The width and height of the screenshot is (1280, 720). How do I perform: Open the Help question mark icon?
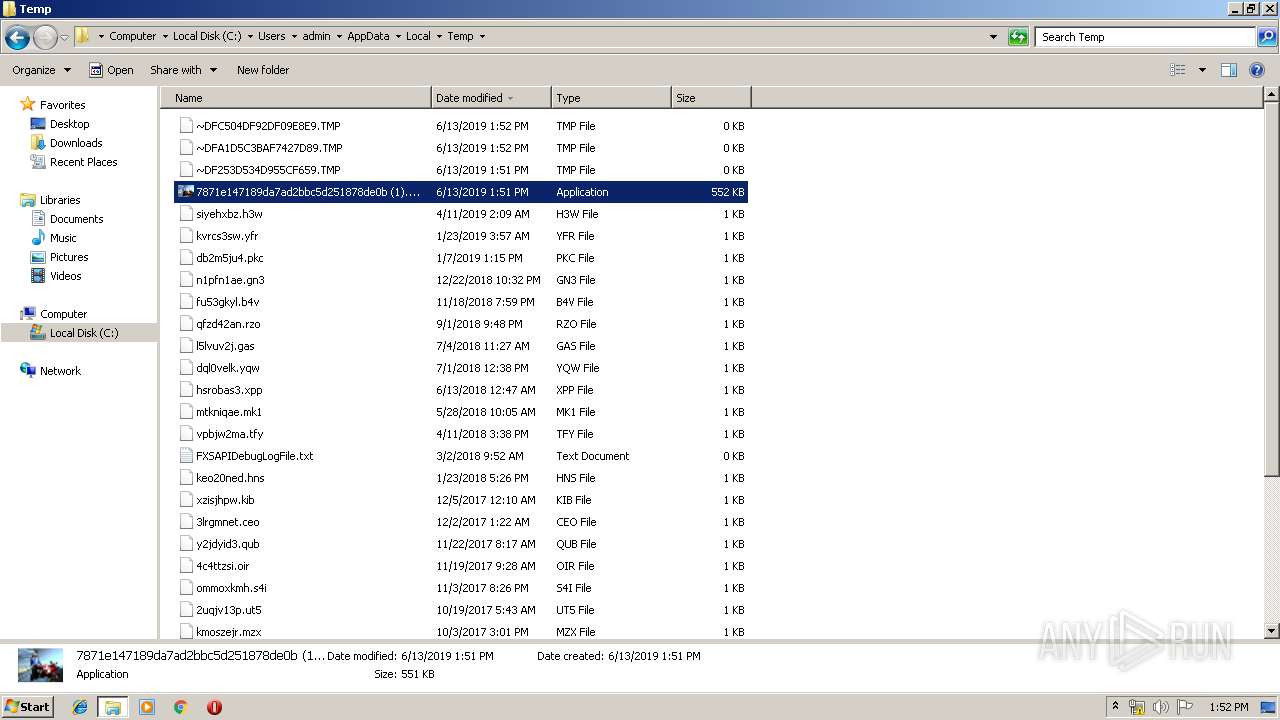1257,70
